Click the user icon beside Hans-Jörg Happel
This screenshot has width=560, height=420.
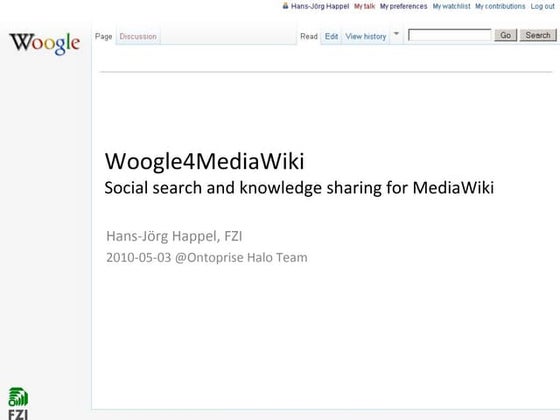(285, 6)
